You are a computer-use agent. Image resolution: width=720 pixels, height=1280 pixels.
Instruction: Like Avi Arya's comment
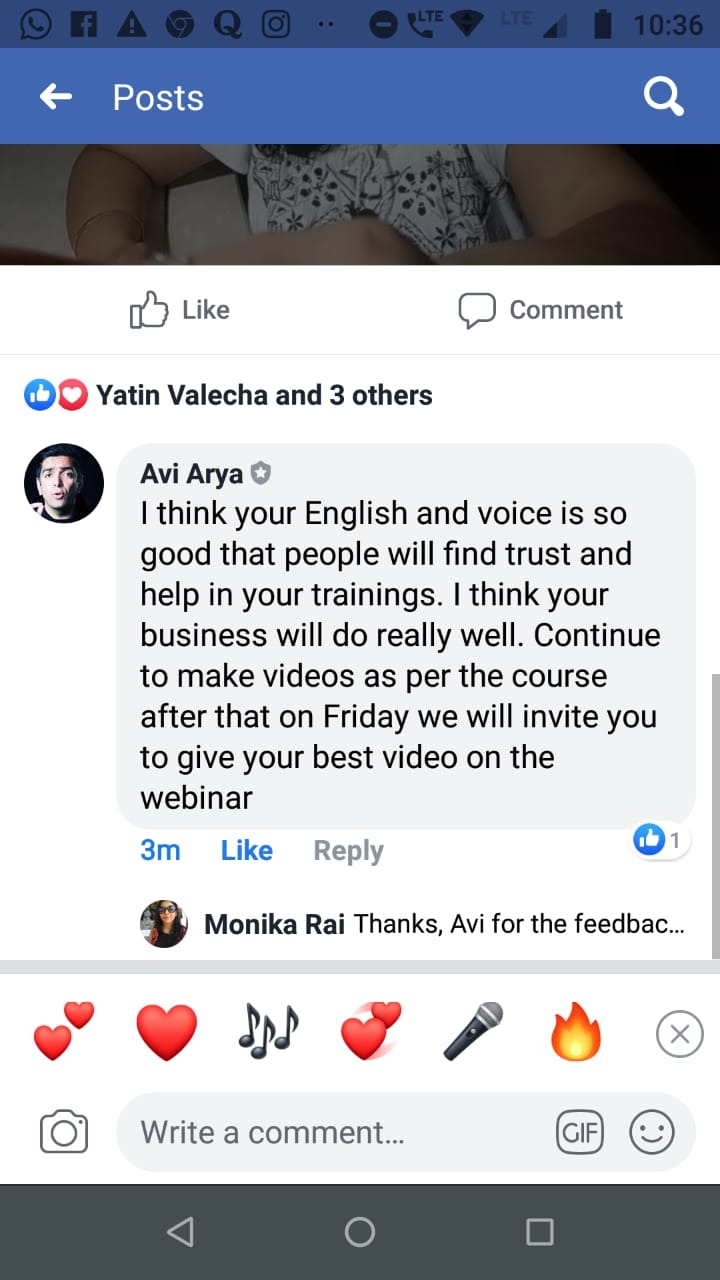pyautogui.click(x=246, y=850)
